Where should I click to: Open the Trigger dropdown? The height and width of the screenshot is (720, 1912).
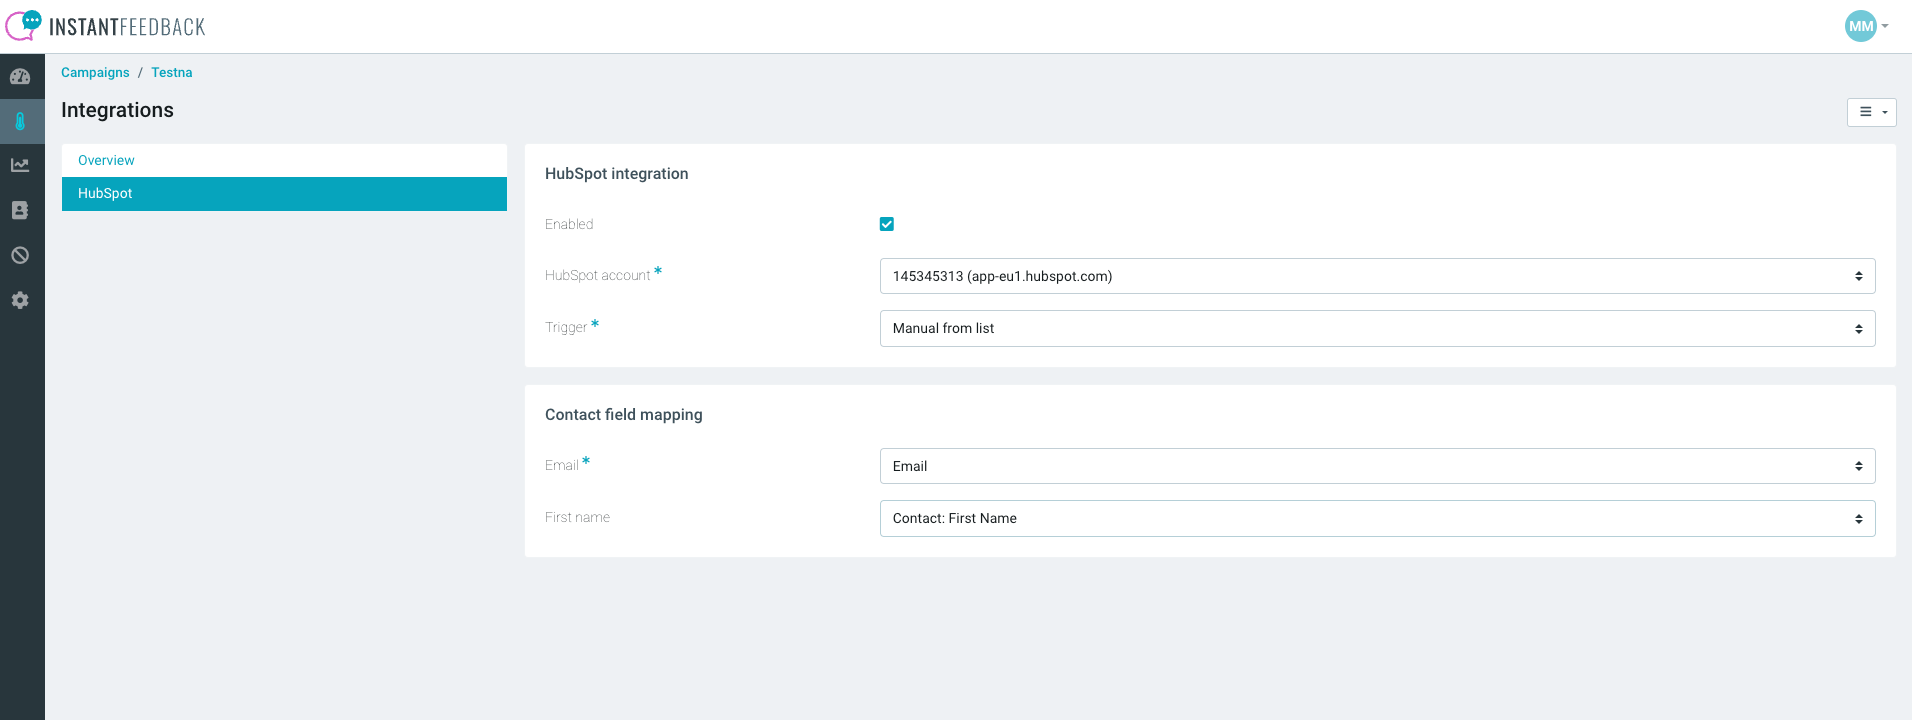pos(1377,328)
